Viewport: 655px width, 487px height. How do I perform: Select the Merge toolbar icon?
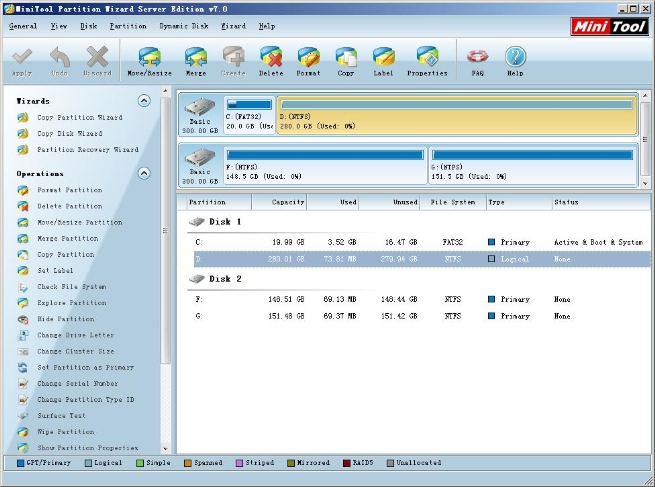point(195,57)
